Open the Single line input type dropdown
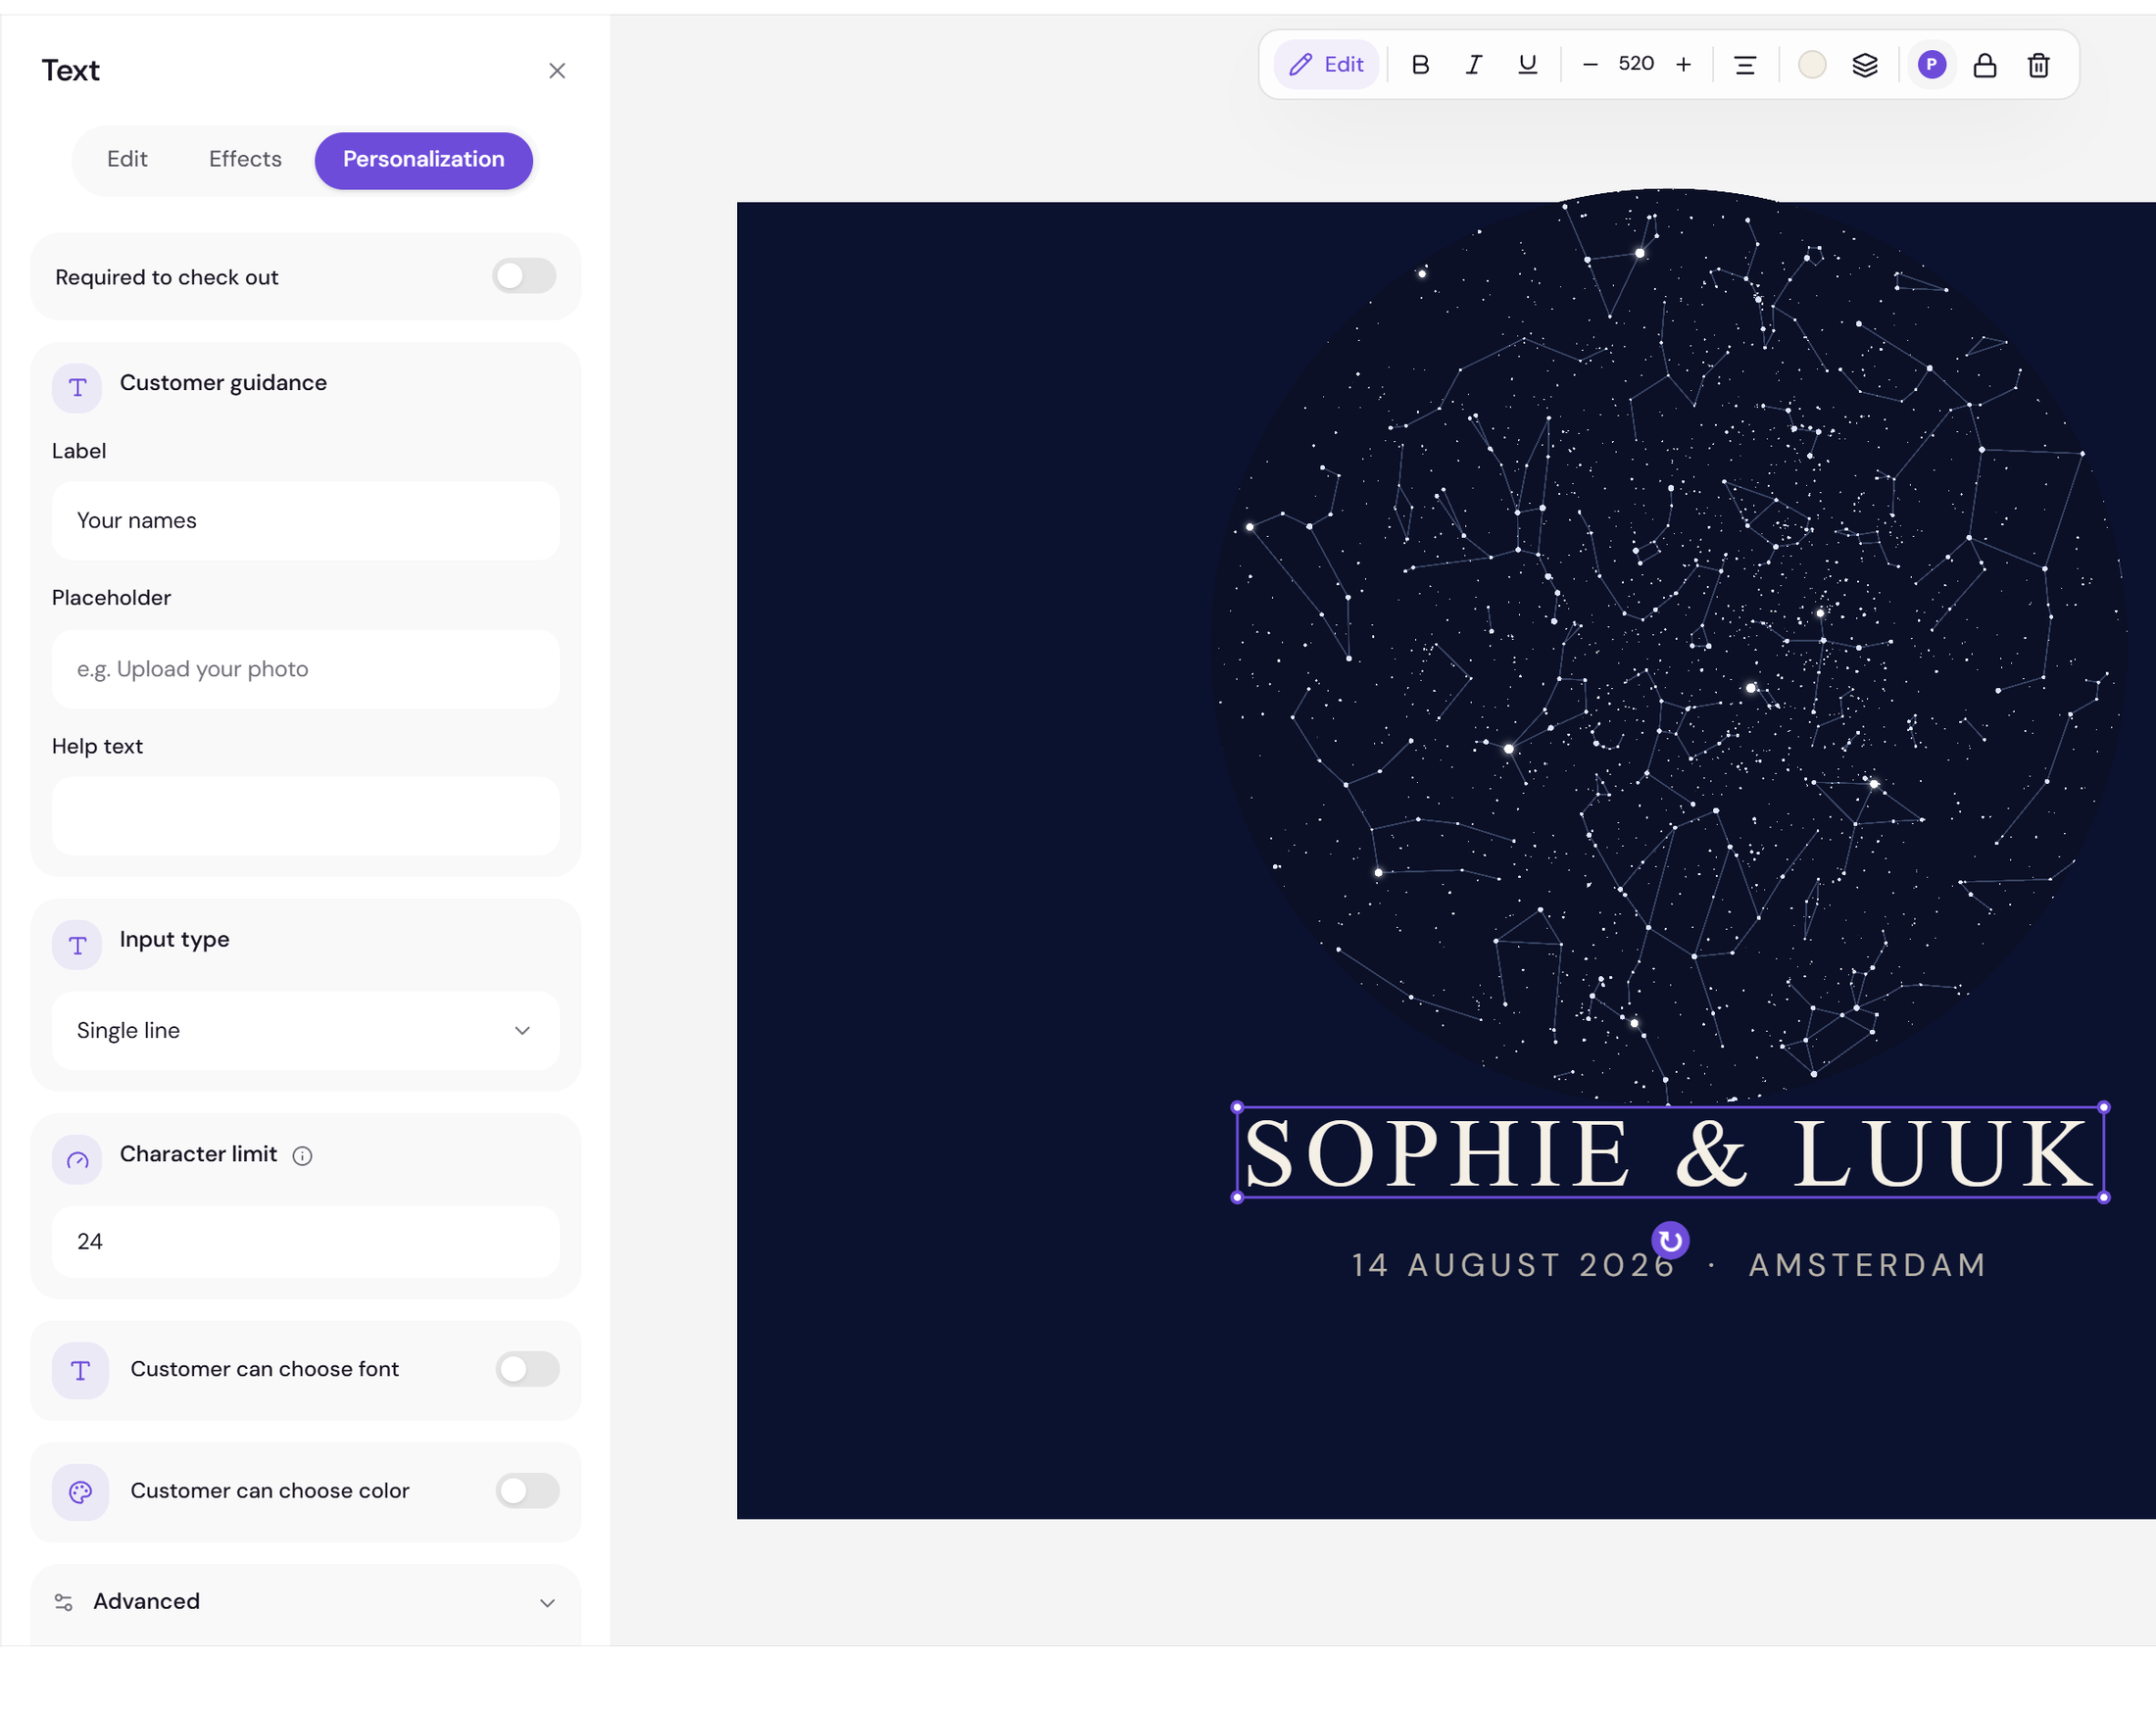Screen dimensions: 2156x1709 click(306, 1031)
